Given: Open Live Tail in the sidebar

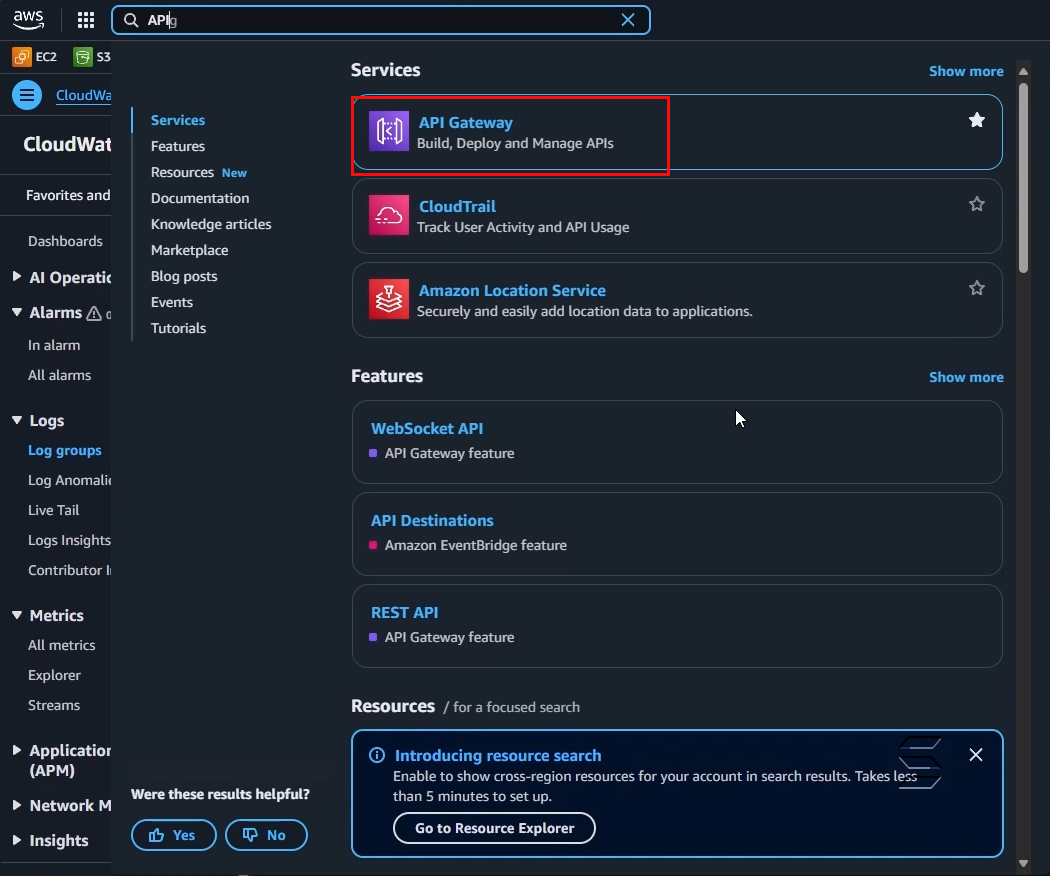Looking at the screenshot, I should pyautogui.click(x=53, y=510).
